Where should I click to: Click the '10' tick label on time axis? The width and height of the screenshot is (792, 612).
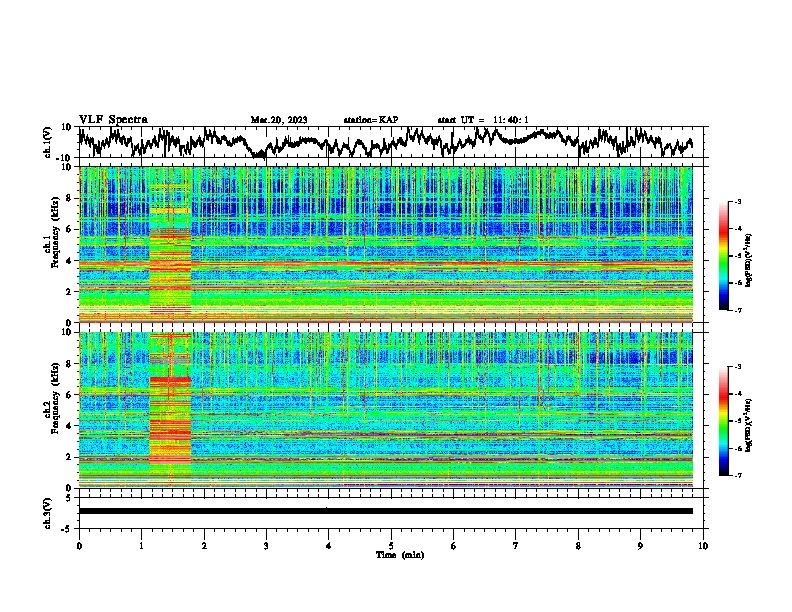(703, 546)
